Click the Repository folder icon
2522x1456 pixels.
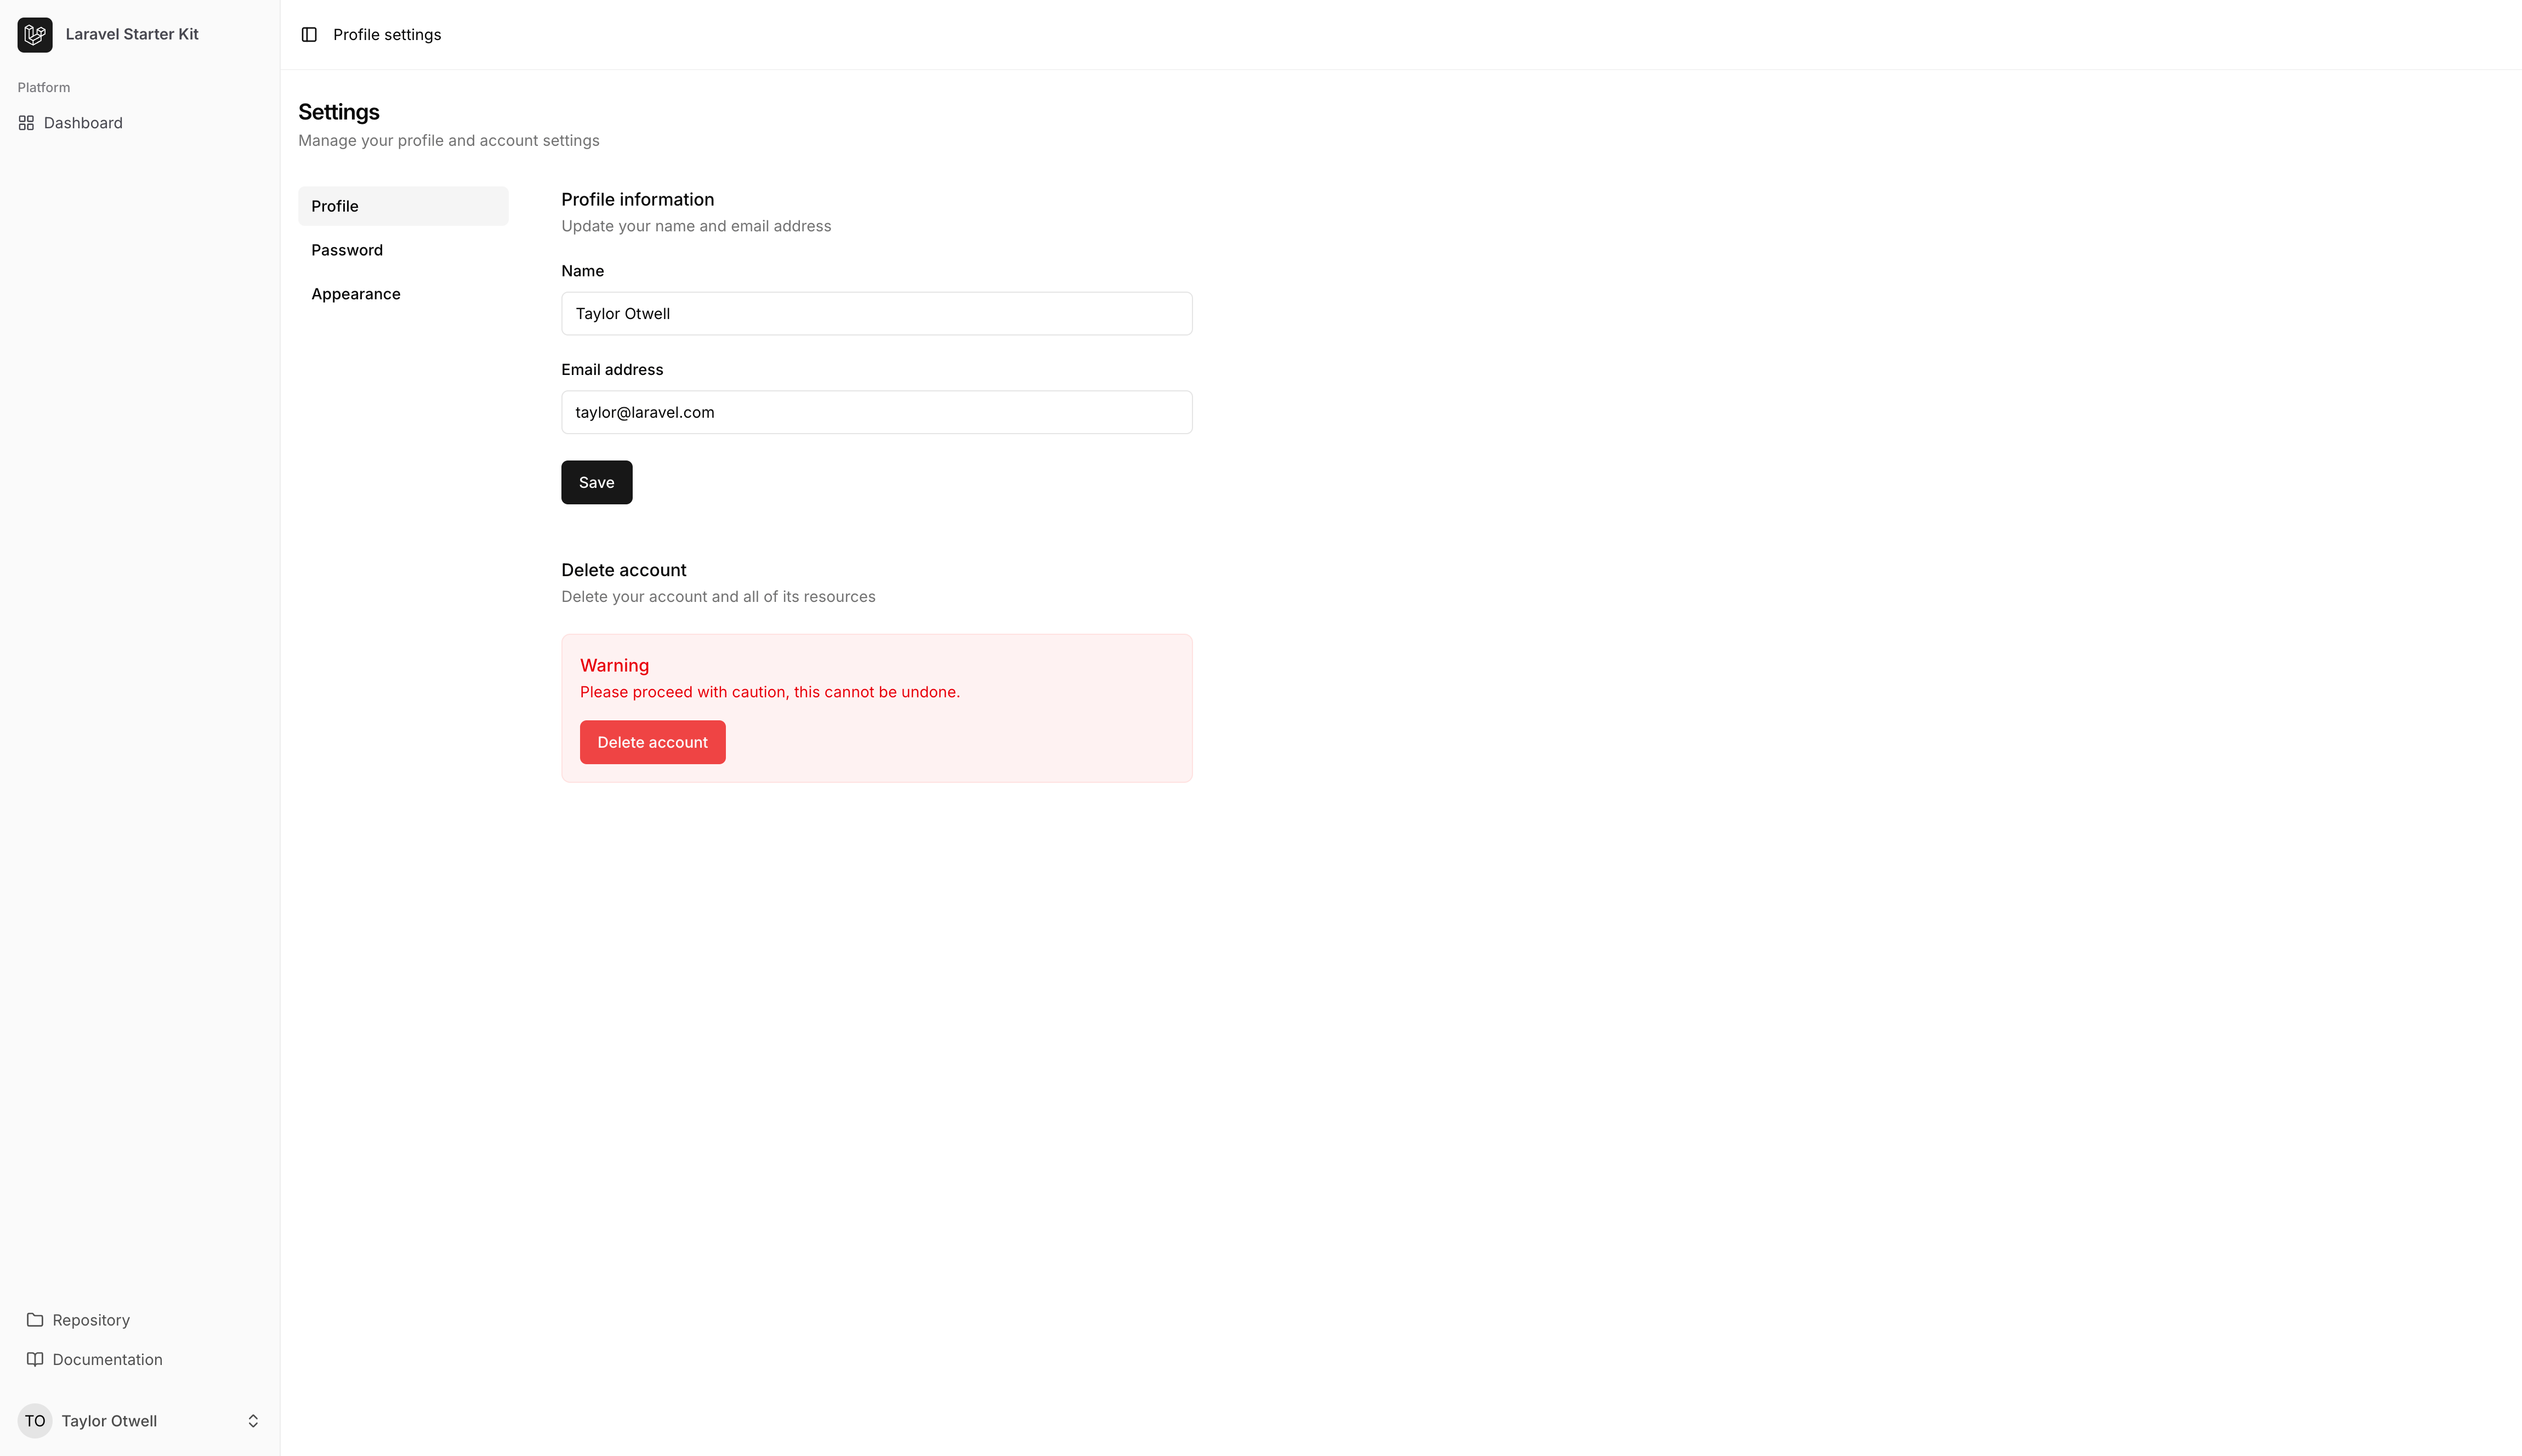(35, 1319)
